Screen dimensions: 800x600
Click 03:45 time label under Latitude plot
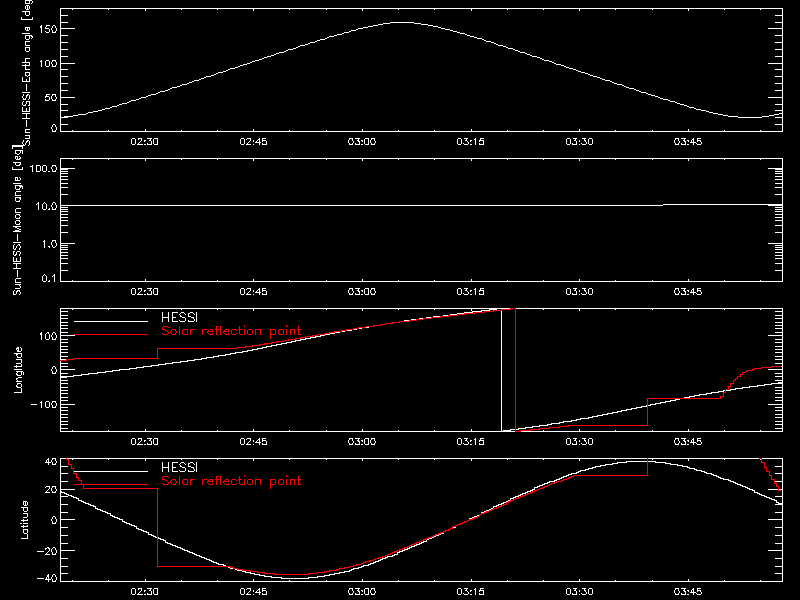pyautogui.click(x=688, y=591)
